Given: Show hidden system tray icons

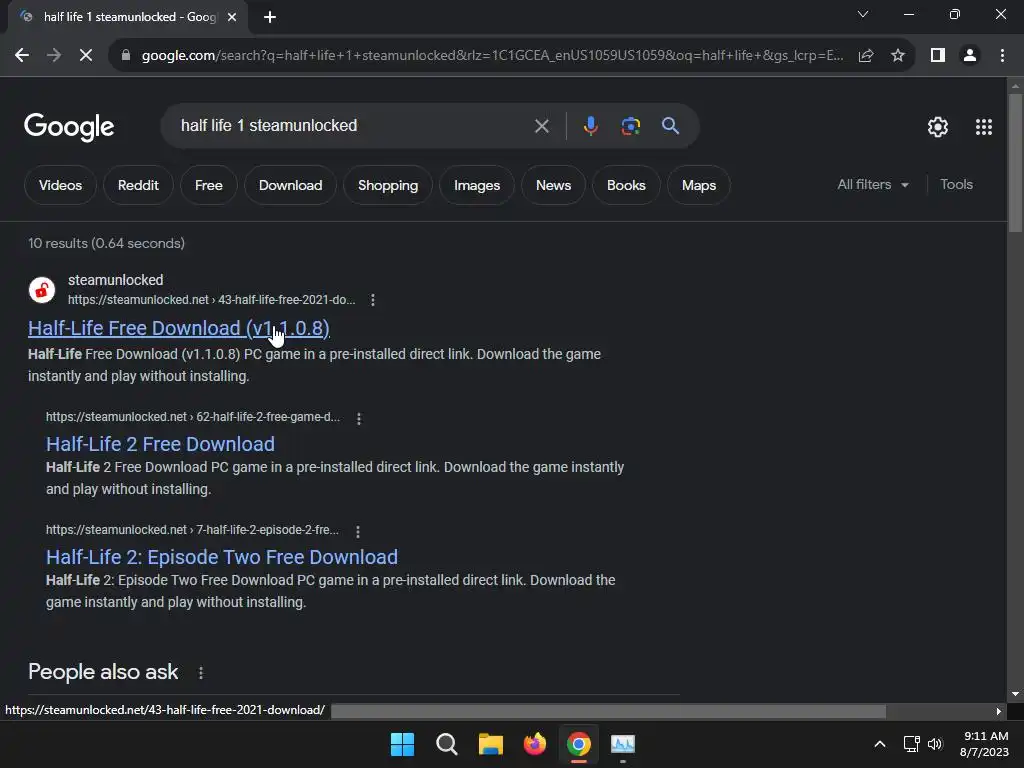Looking at the screenshot, I should (x=880, y=744).
